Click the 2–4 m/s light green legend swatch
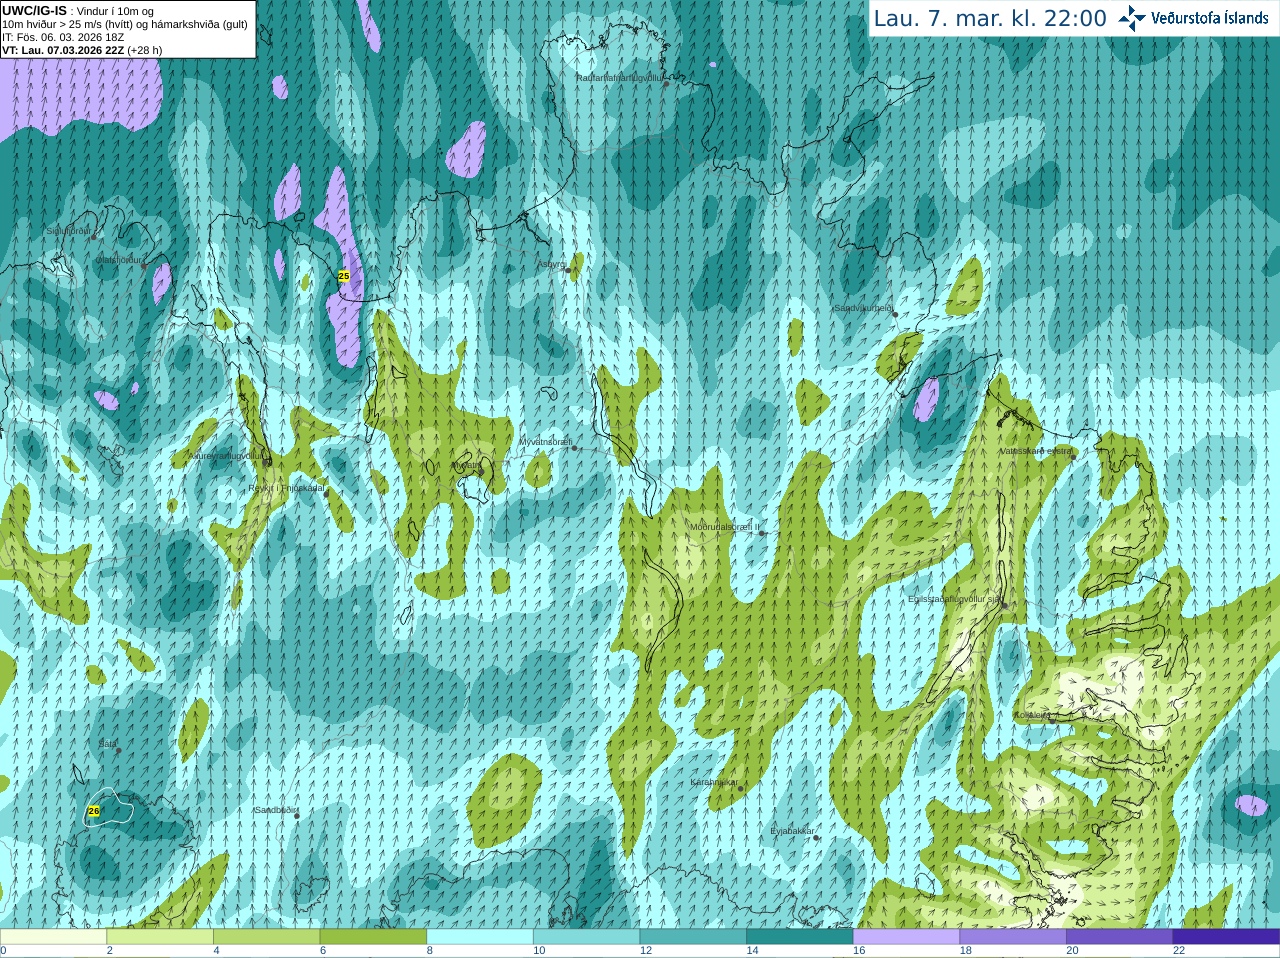The image size is (1280, 958). click(x=160, y=937)
